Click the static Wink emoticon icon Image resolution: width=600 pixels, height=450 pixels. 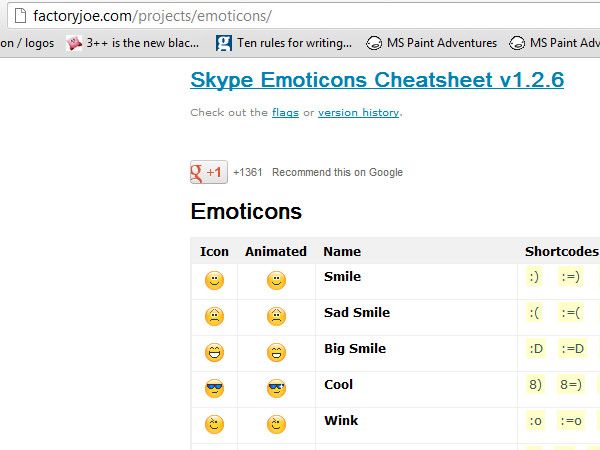click(x=214, y=424)
